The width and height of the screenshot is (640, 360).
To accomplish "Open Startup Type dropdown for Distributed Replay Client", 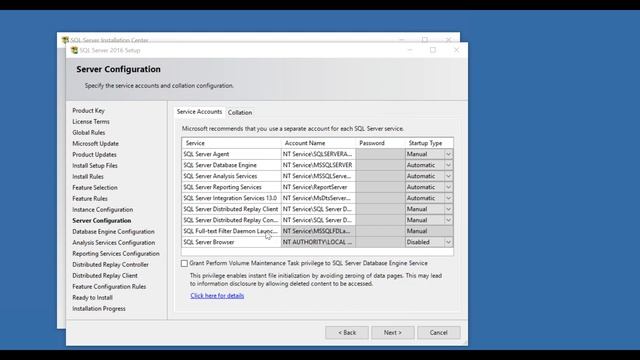I will pos(448,209).
